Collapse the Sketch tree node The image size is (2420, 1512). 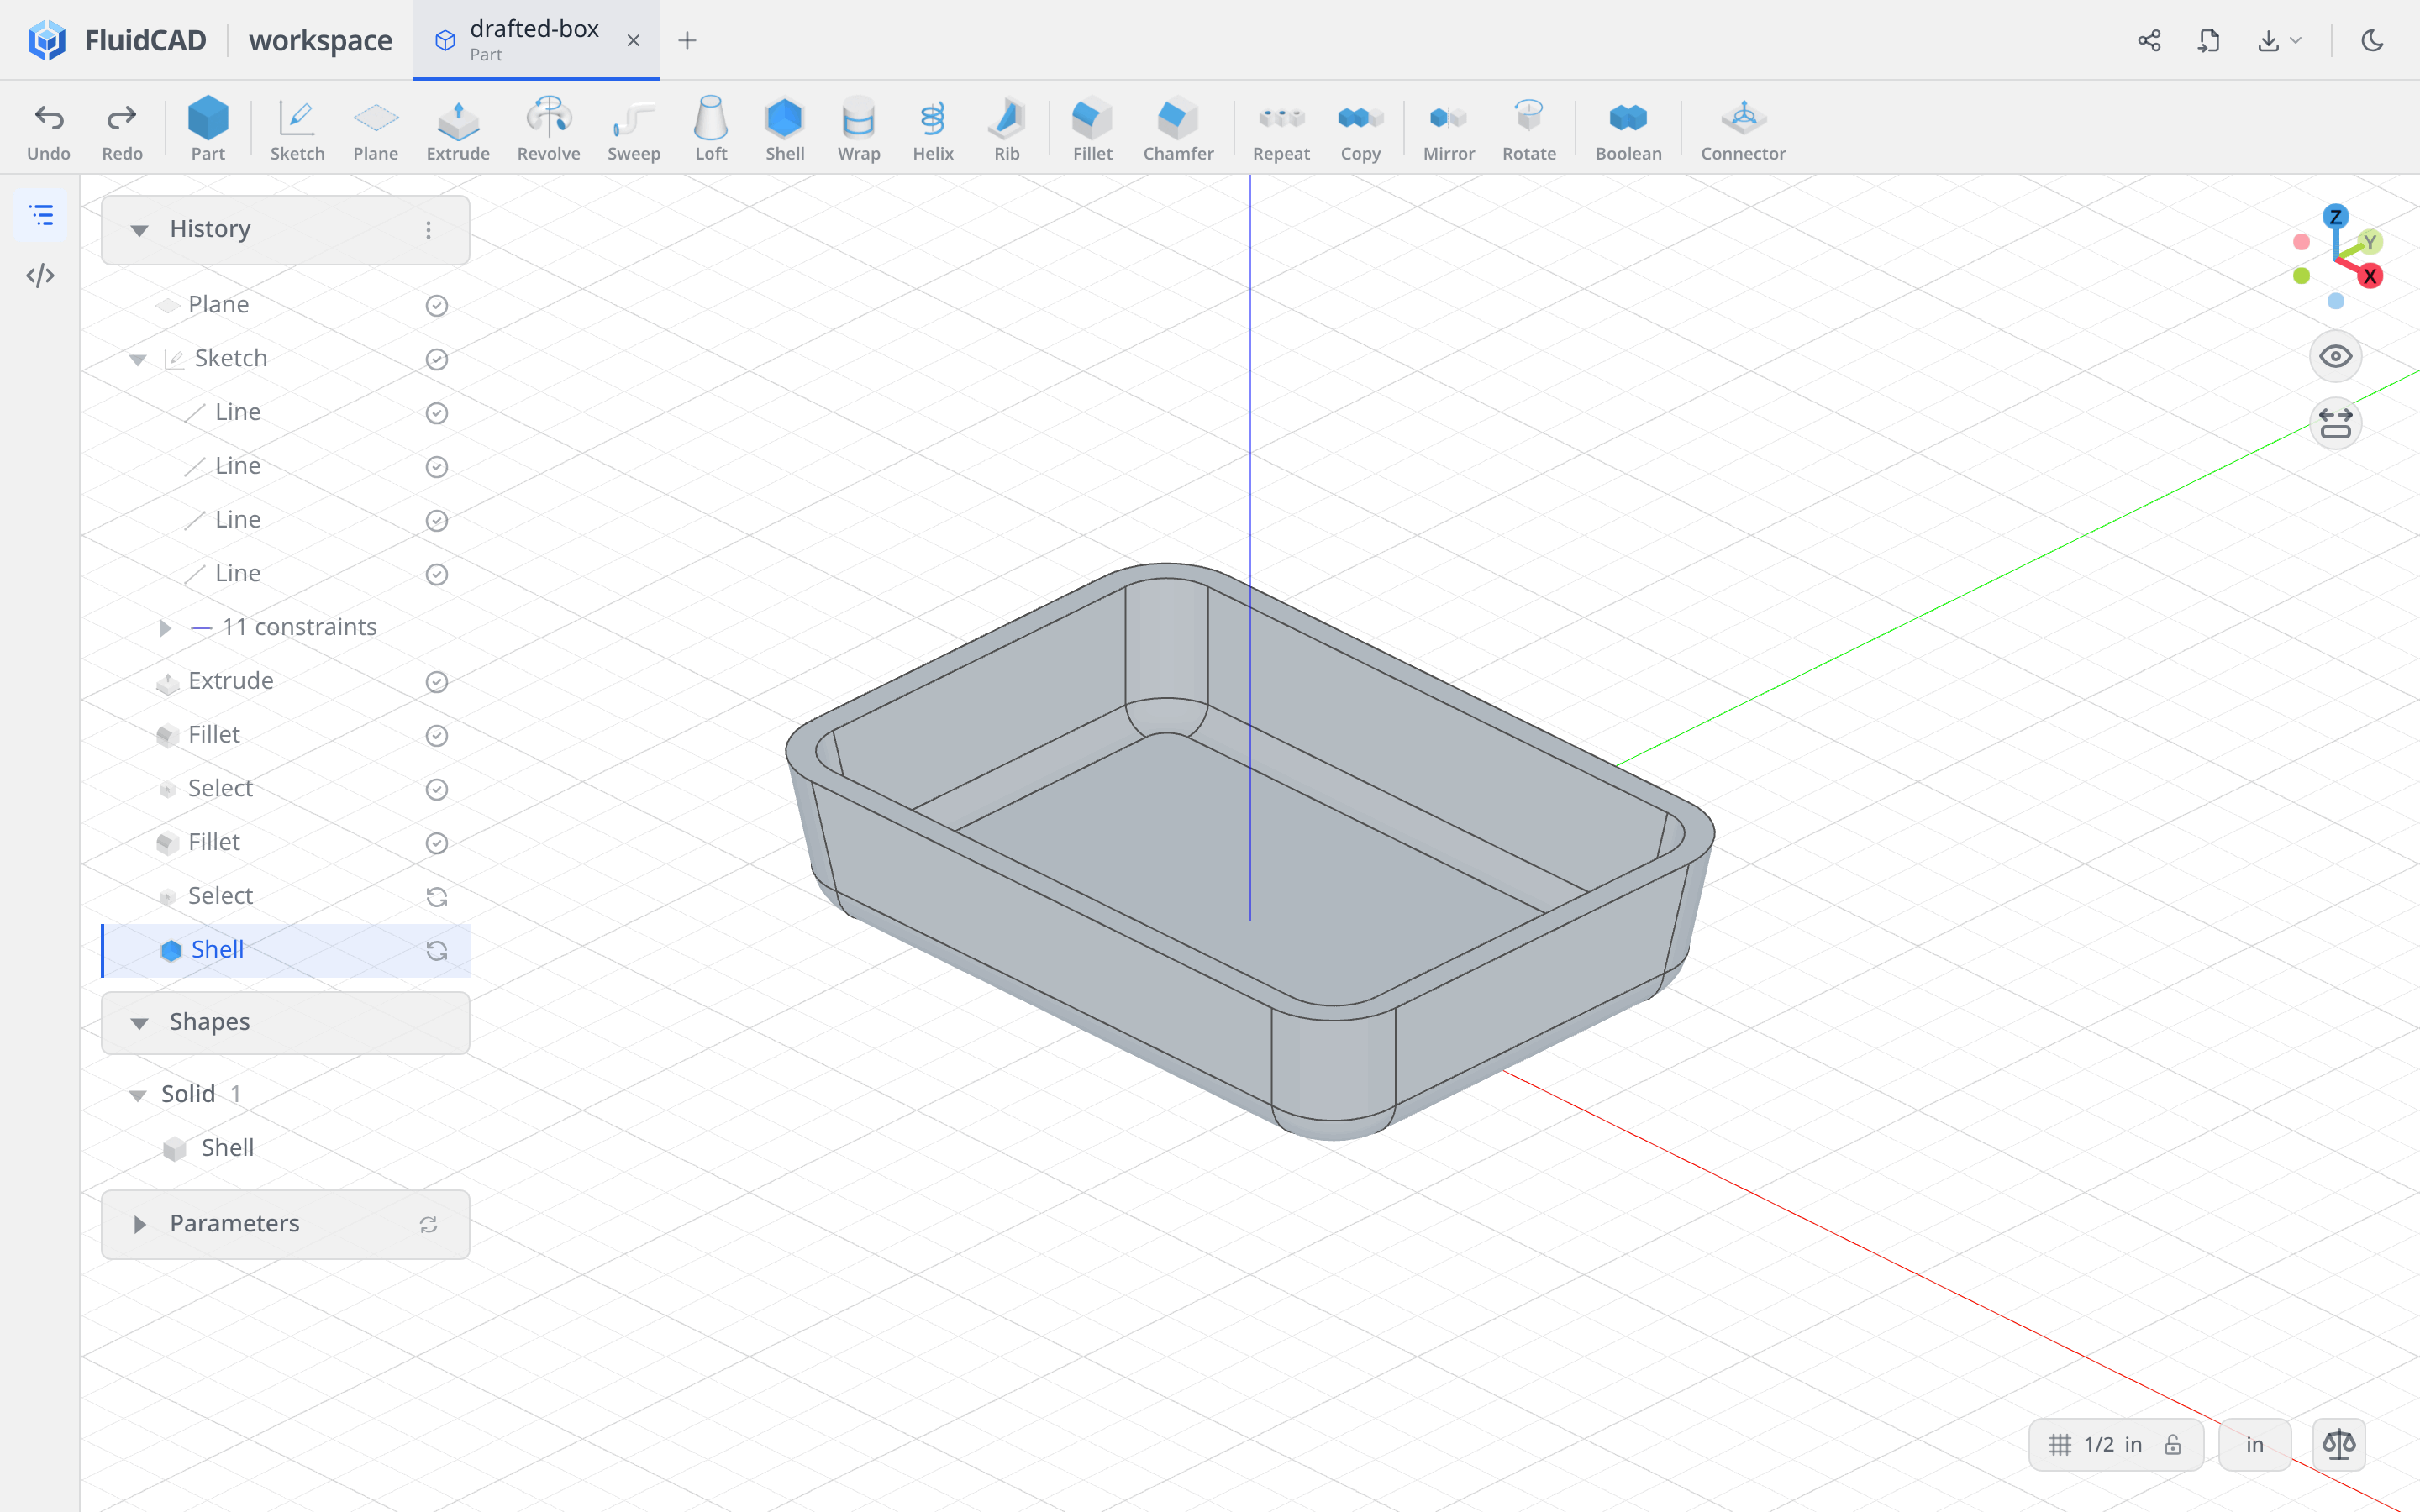[138, 359]
